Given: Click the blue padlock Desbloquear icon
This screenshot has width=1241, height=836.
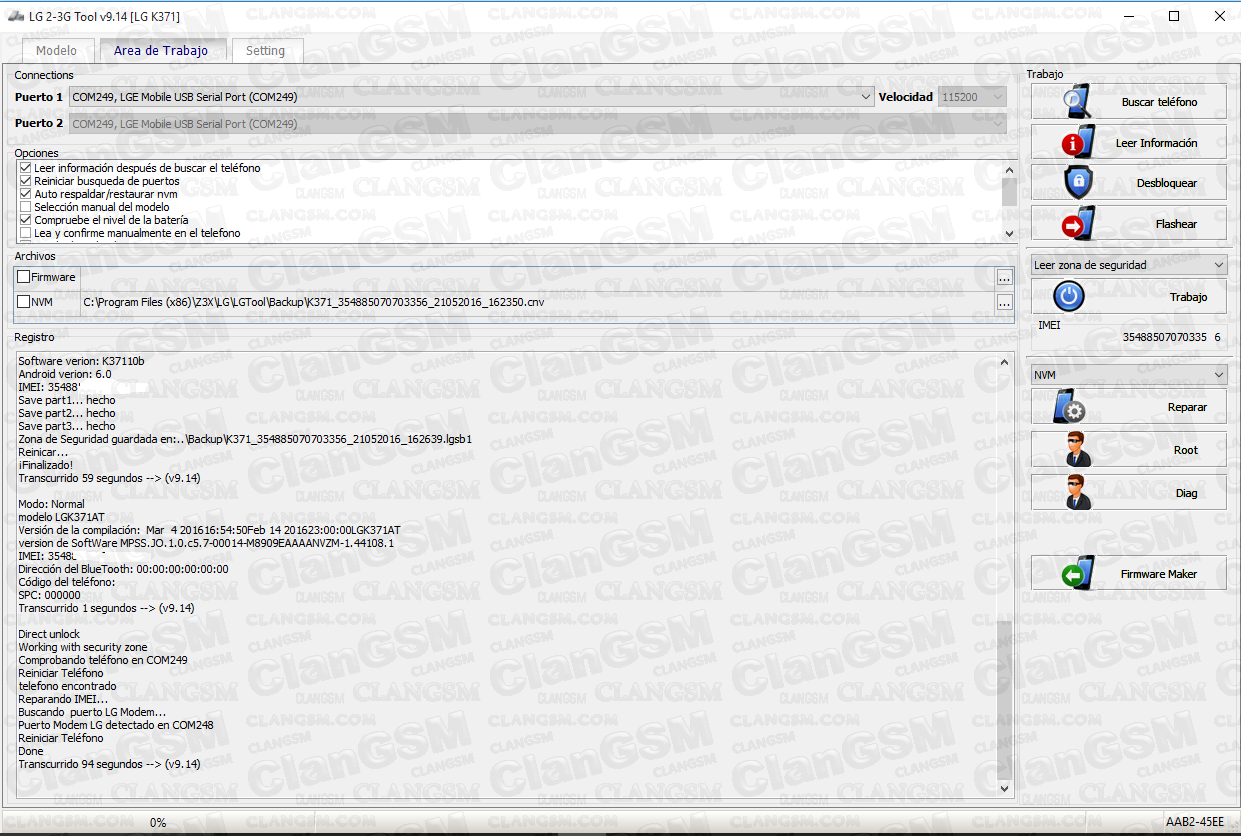Looking at the screenshot, I should (x=1078, y=182).
